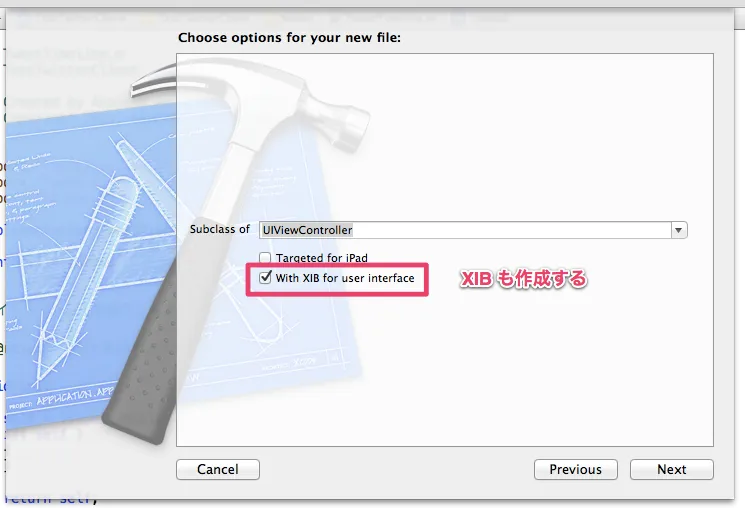Click the Choose options for your new file heading
The height and width of the screenshot is (508, 745).
289,38
